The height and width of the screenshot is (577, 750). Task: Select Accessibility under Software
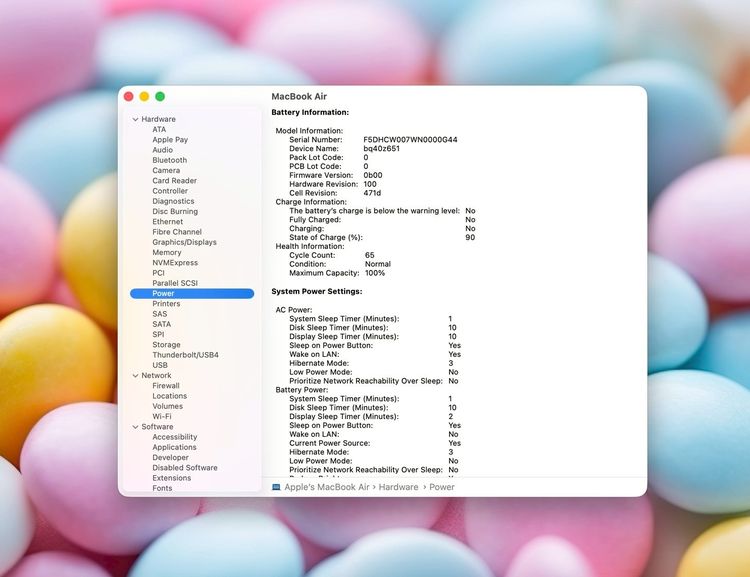175,437
